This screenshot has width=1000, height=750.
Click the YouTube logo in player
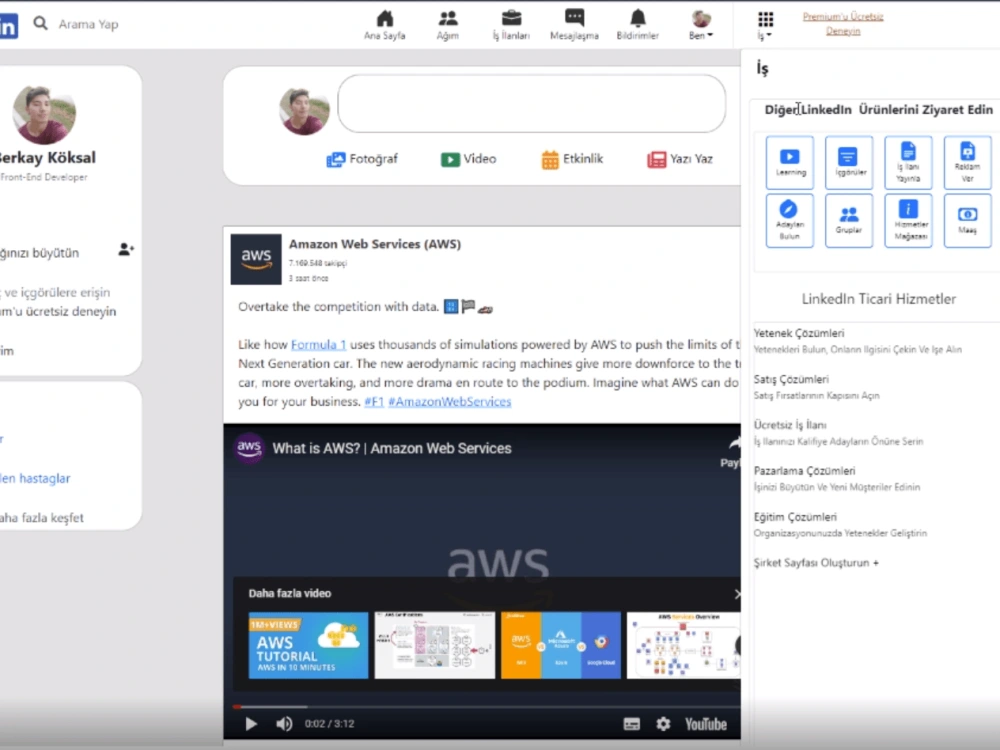(706, 724)
